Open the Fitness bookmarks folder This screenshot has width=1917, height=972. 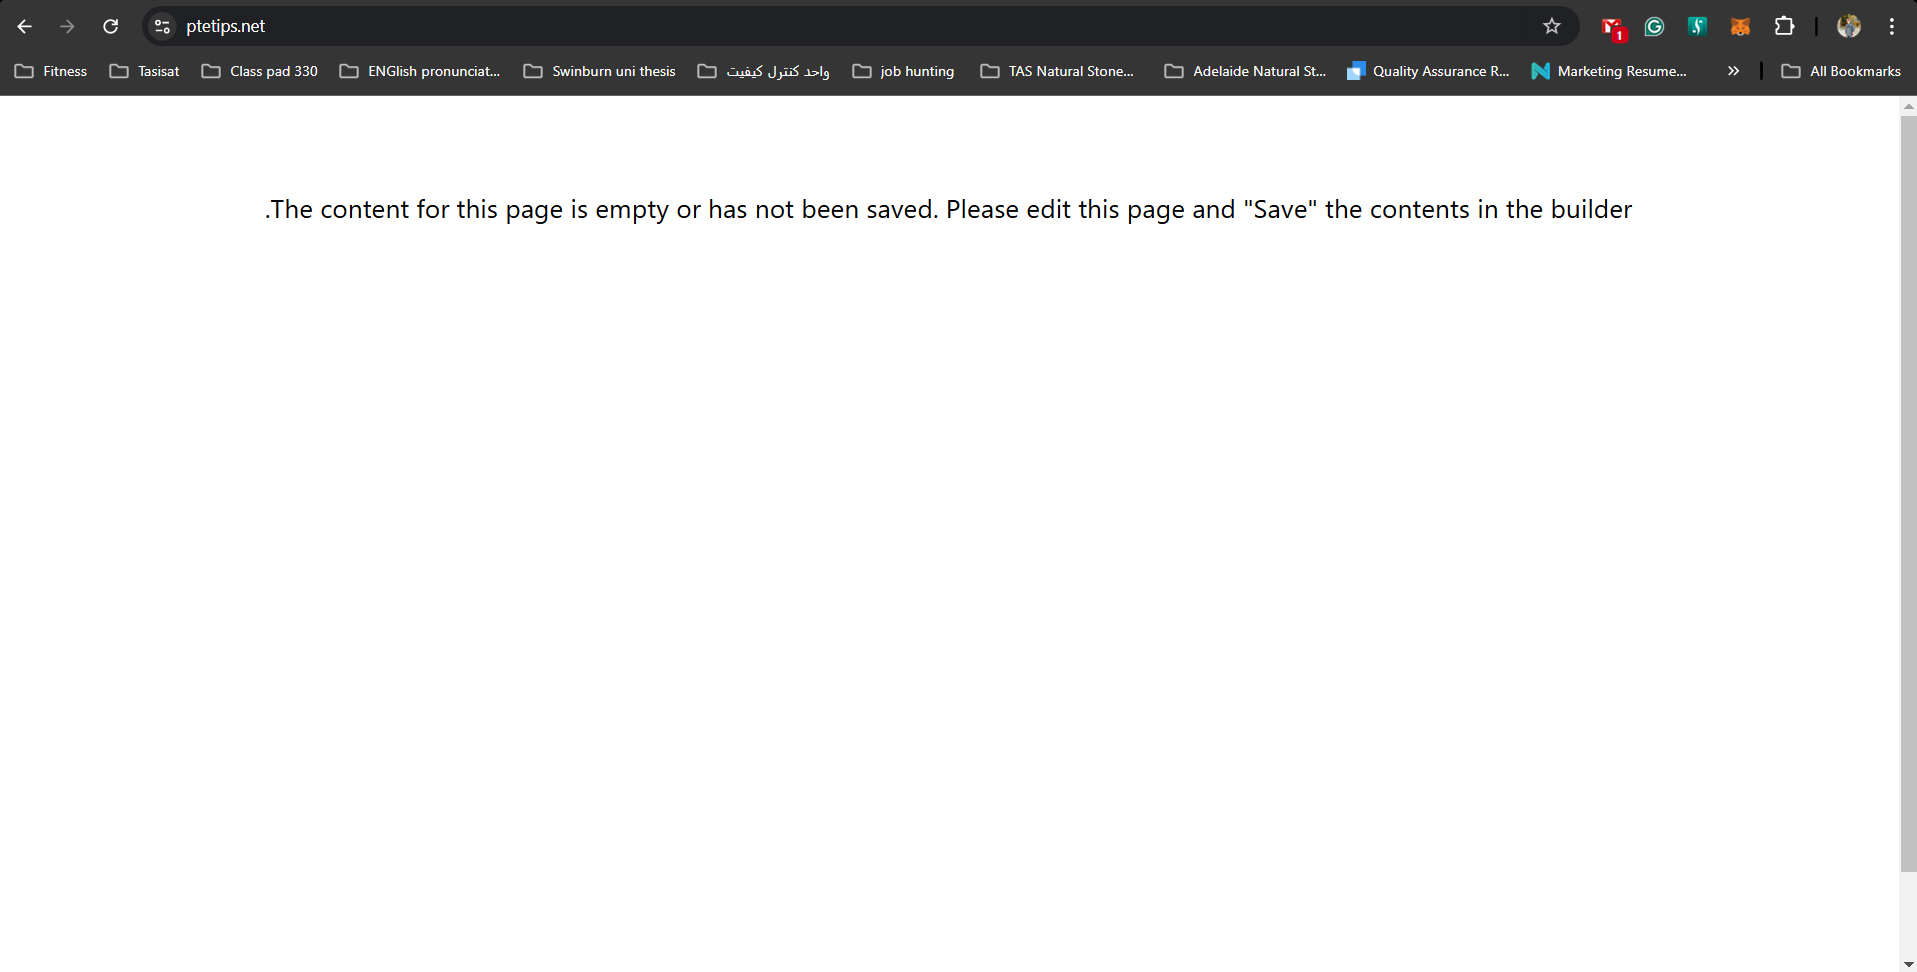click(x=51, y=71)
